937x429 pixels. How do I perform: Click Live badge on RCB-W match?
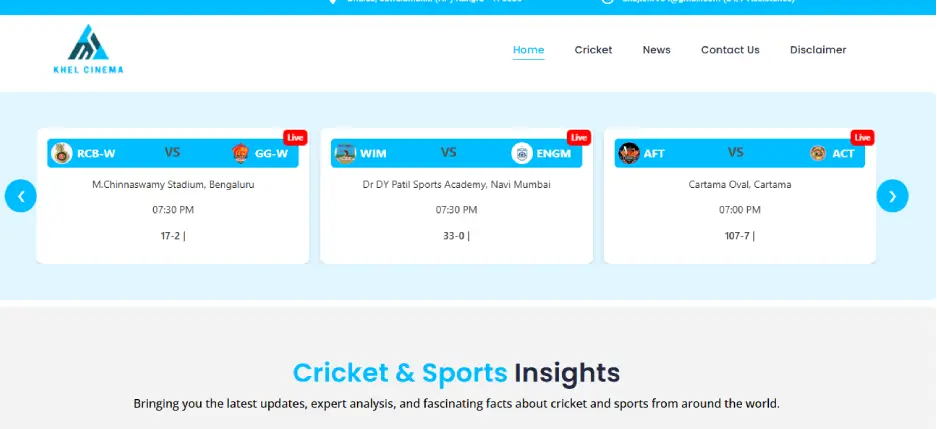click(295, 137)
